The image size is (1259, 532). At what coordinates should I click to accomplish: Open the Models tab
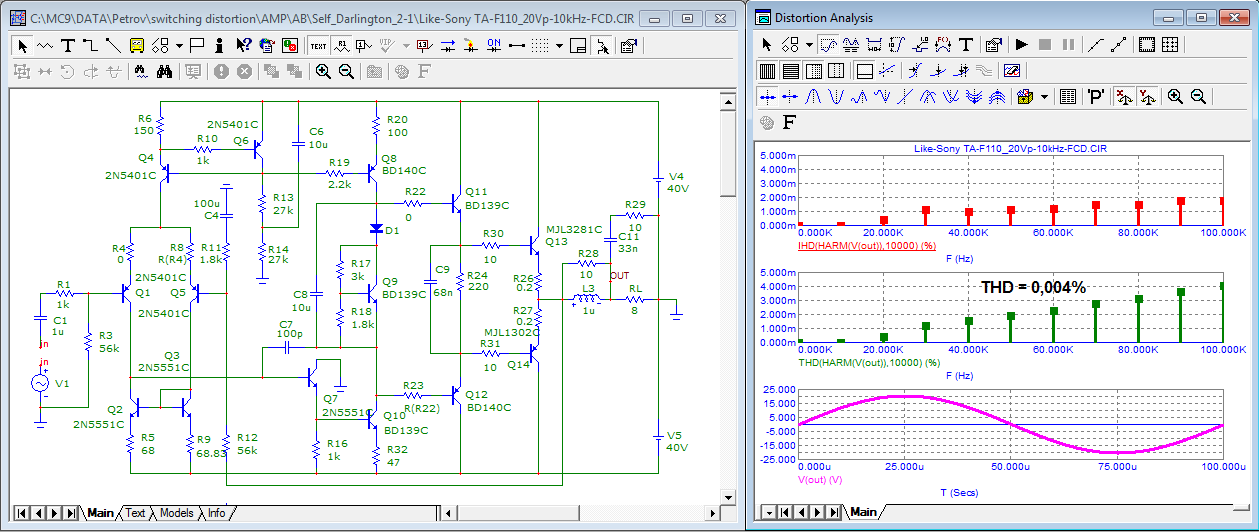click(176, 513)
